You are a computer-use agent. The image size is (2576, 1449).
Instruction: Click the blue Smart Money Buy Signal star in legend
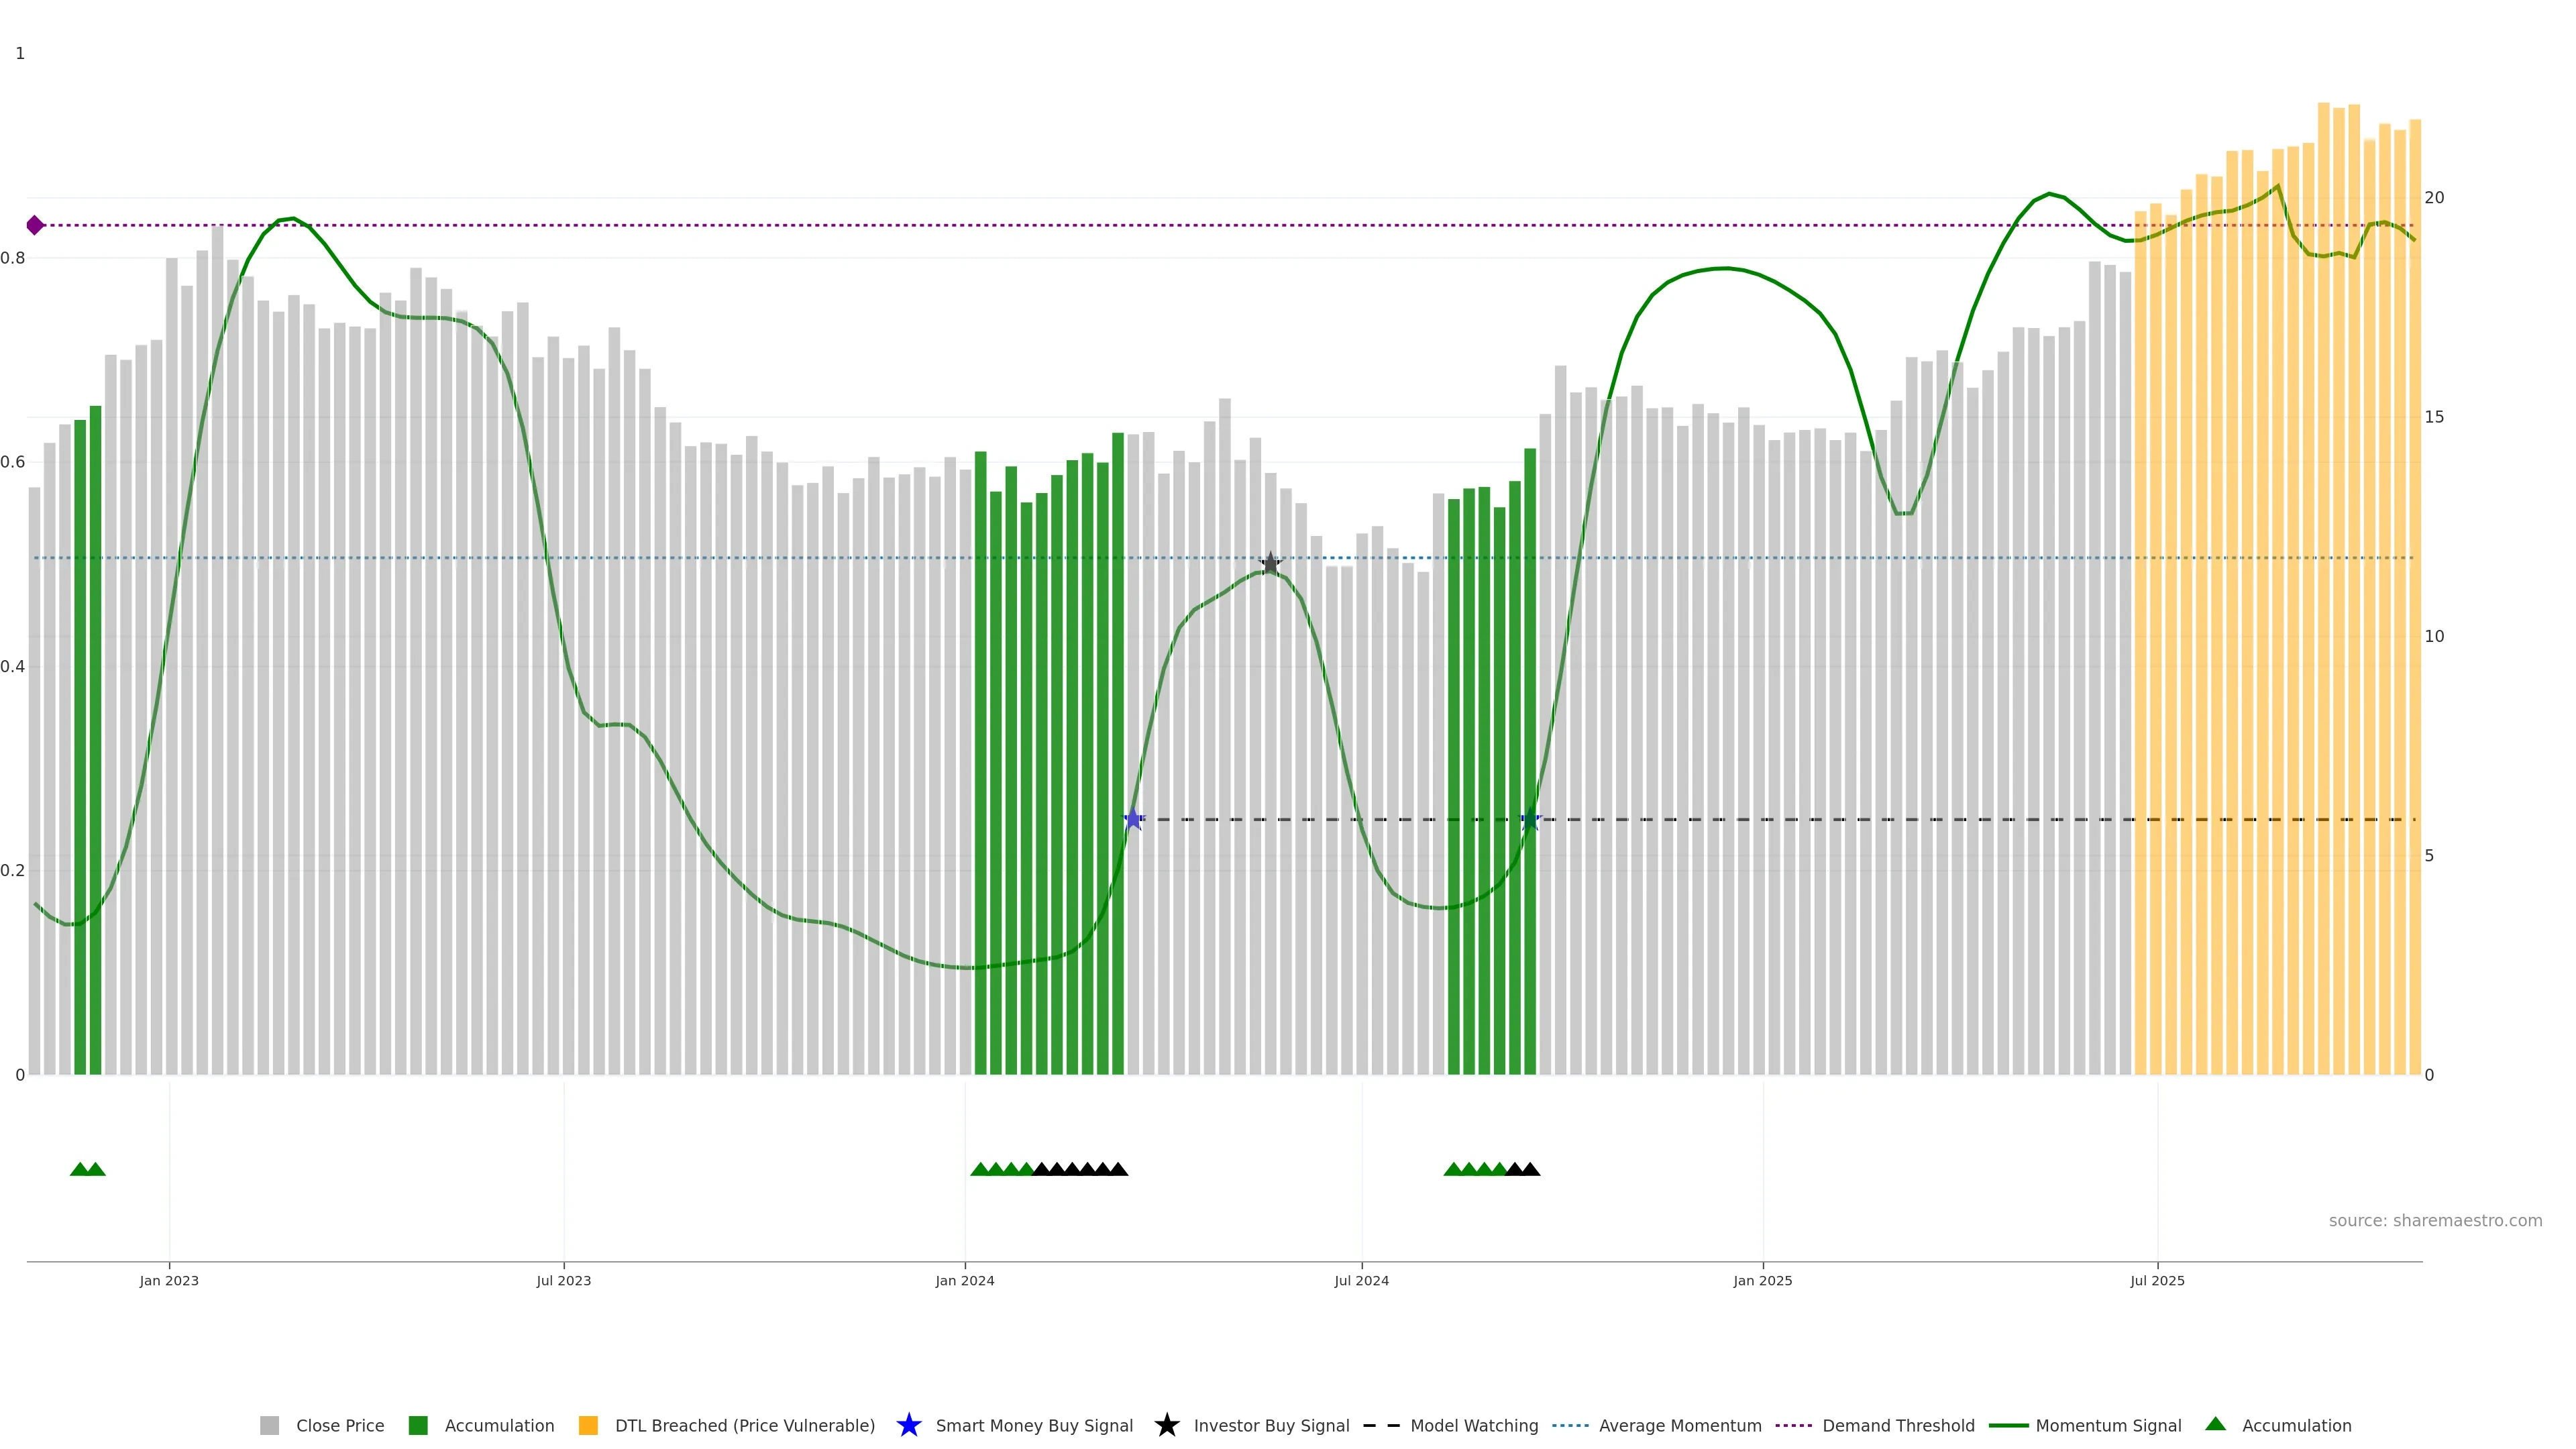click(908, 1425)
